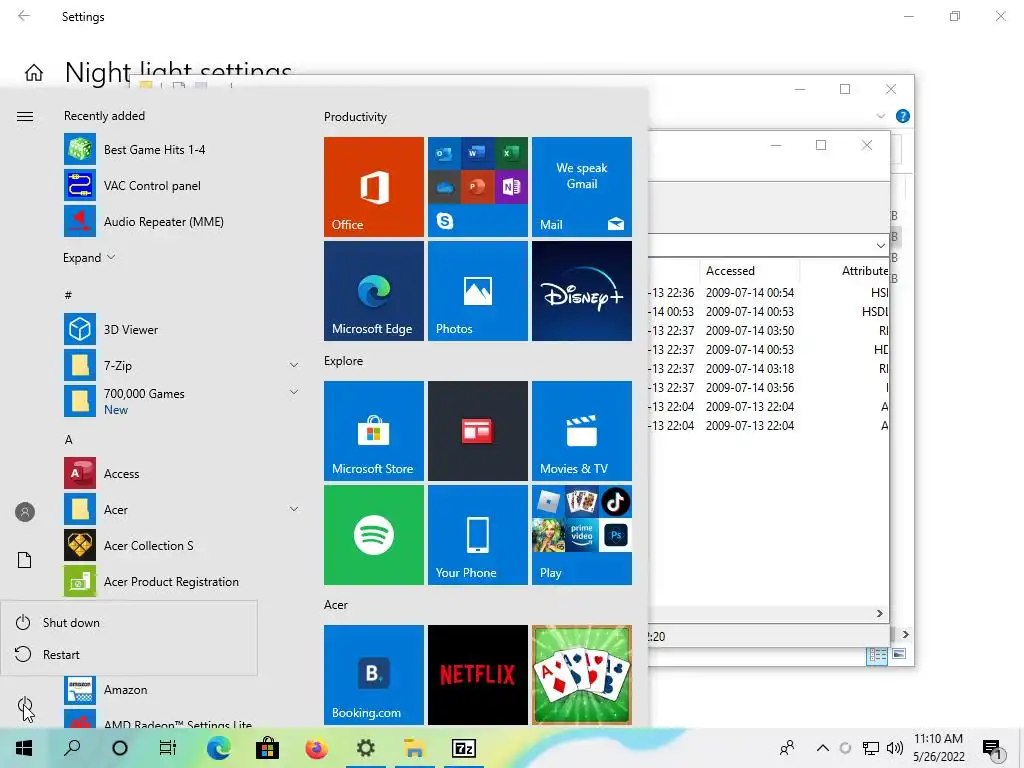Open the volume control in the tray
This screenshot has height=768, width=1024.
[895, 748]
